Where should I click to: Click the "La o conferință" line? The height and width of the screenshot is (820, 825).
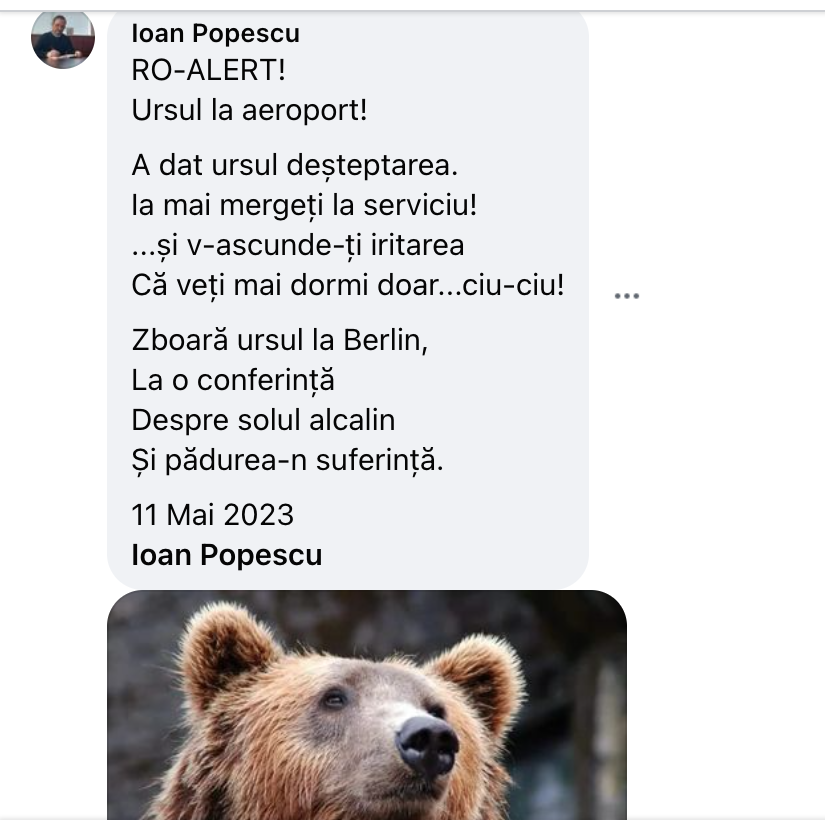(233, 380)
